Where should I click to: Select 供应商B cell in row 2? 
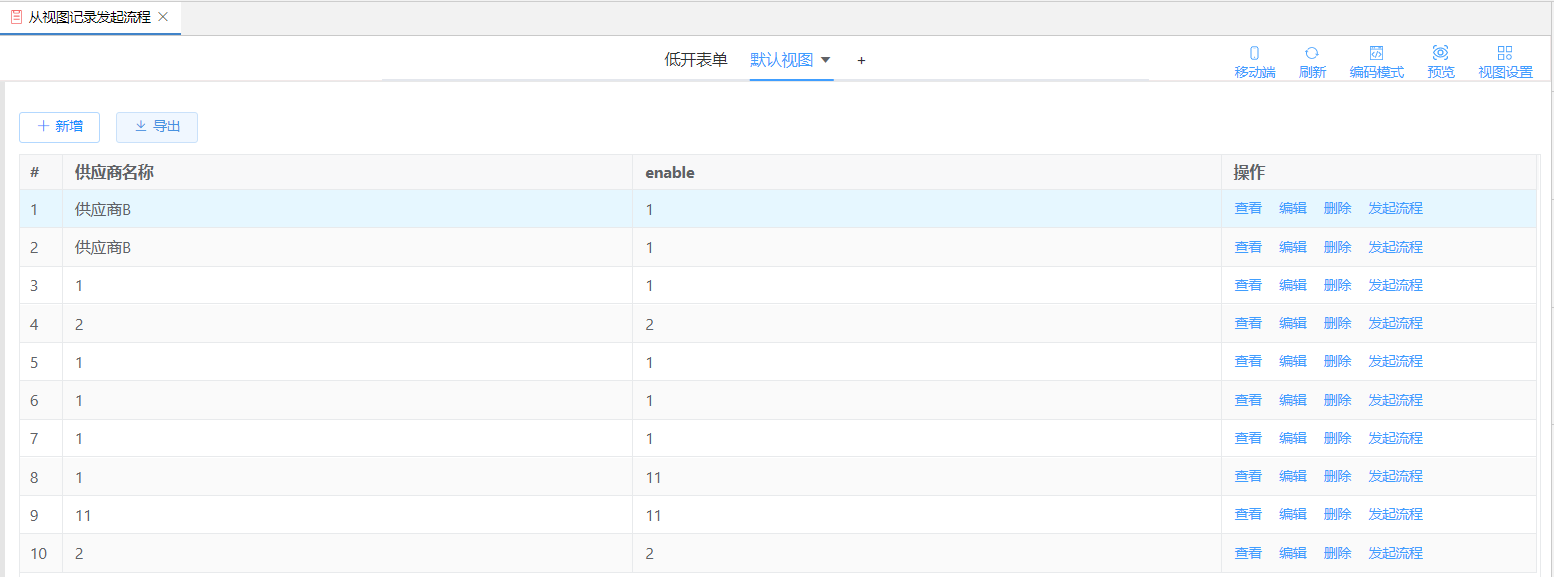pyautogui.click(x=103, y=247)
